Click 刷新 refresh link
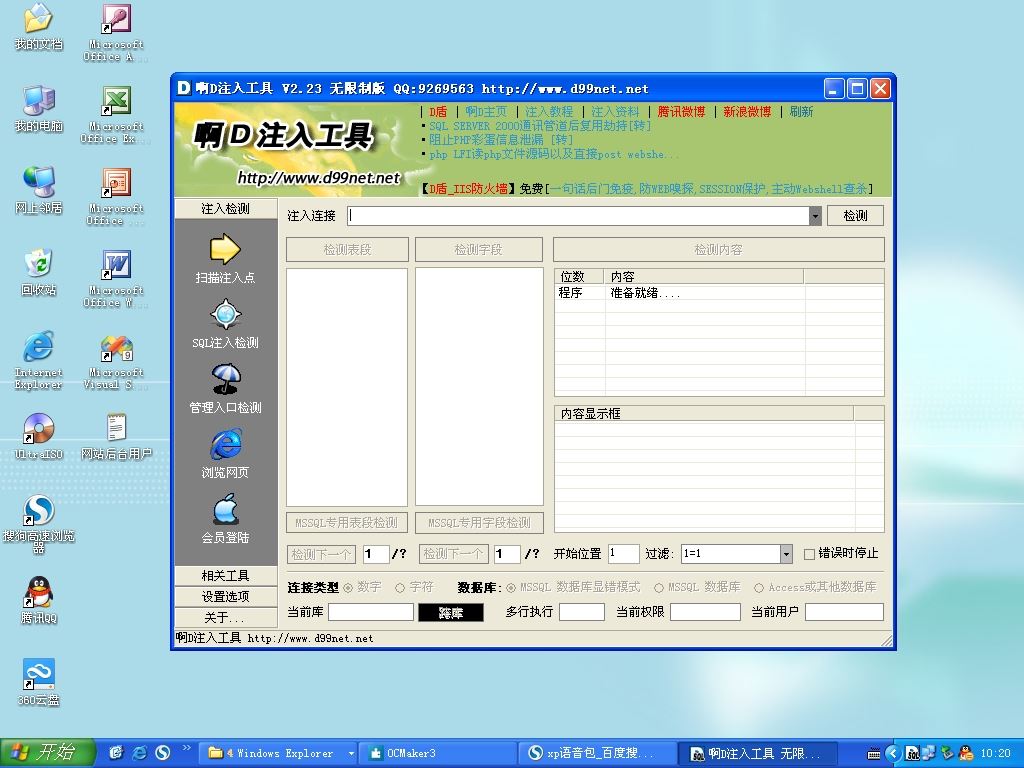The width and height of the screenshot is (1024, 768). pos(801,112)
